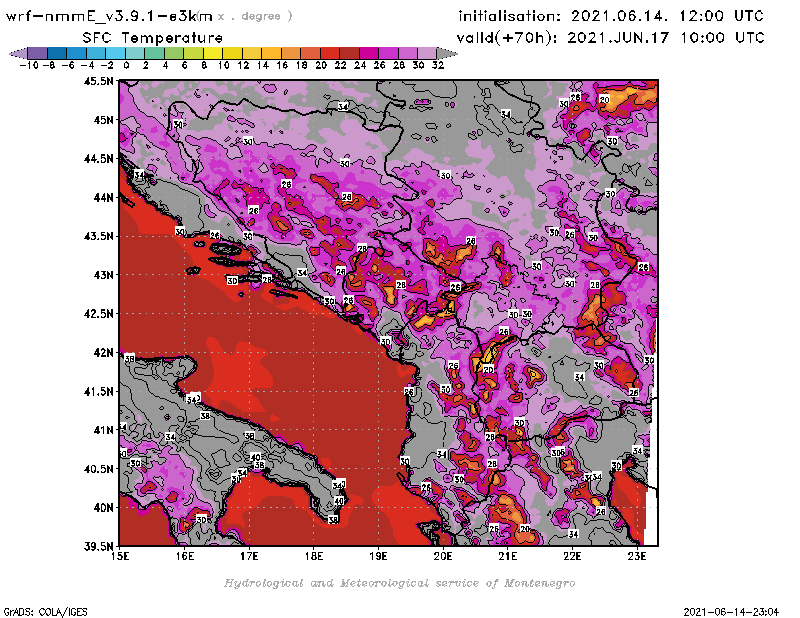Click the gray arrow swatch above 32 on legend

click(447, 53)
